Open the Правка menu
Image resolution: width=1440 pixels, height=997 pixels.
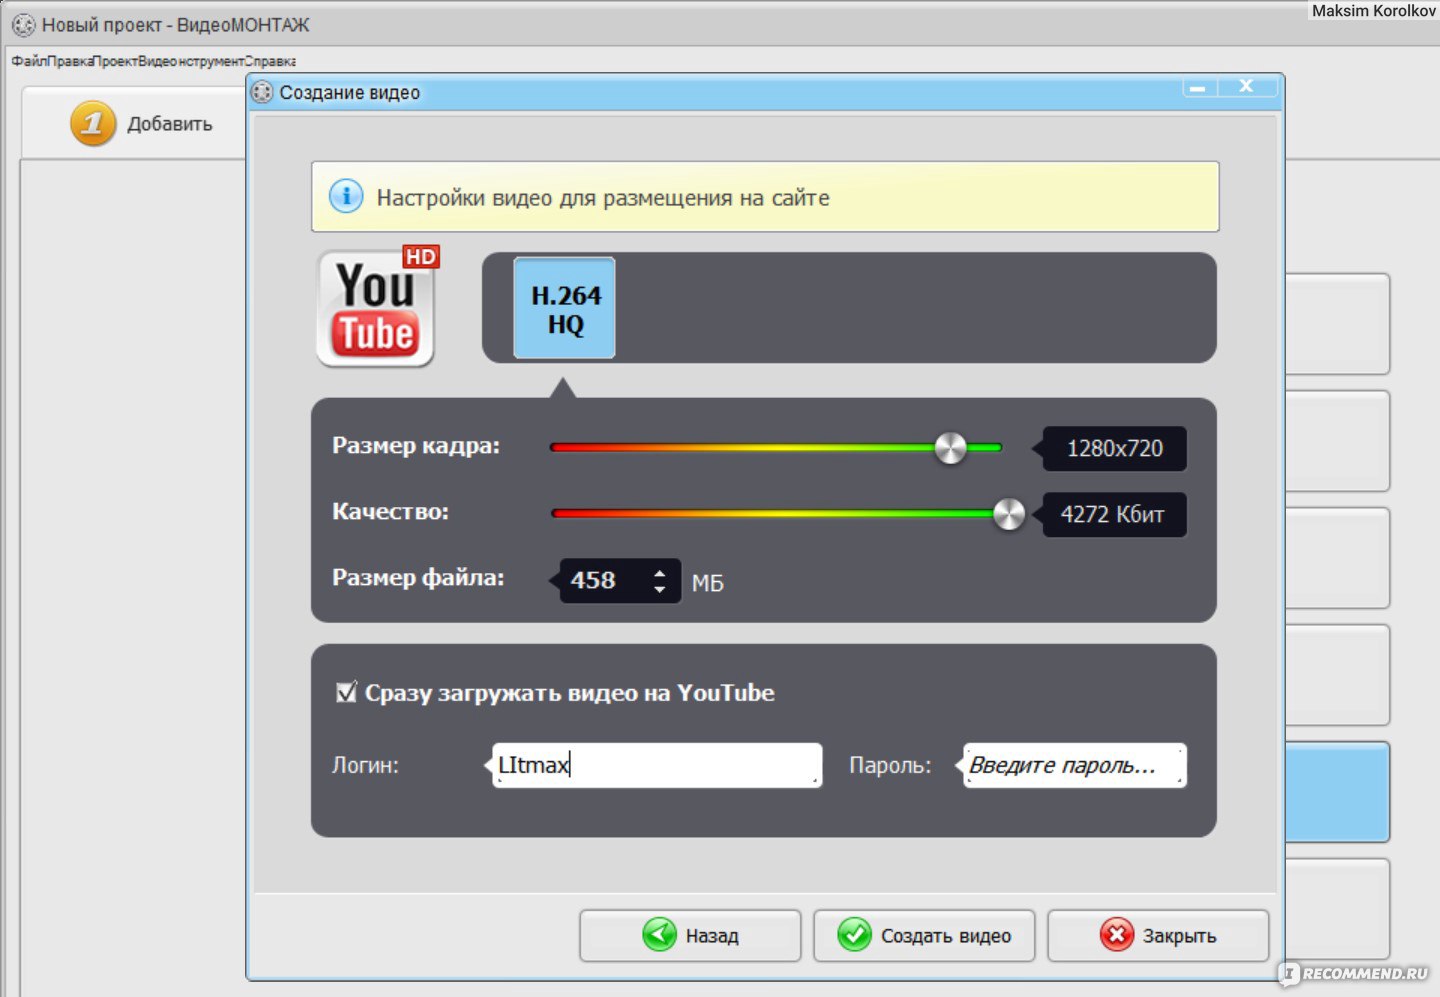(70, 61)
